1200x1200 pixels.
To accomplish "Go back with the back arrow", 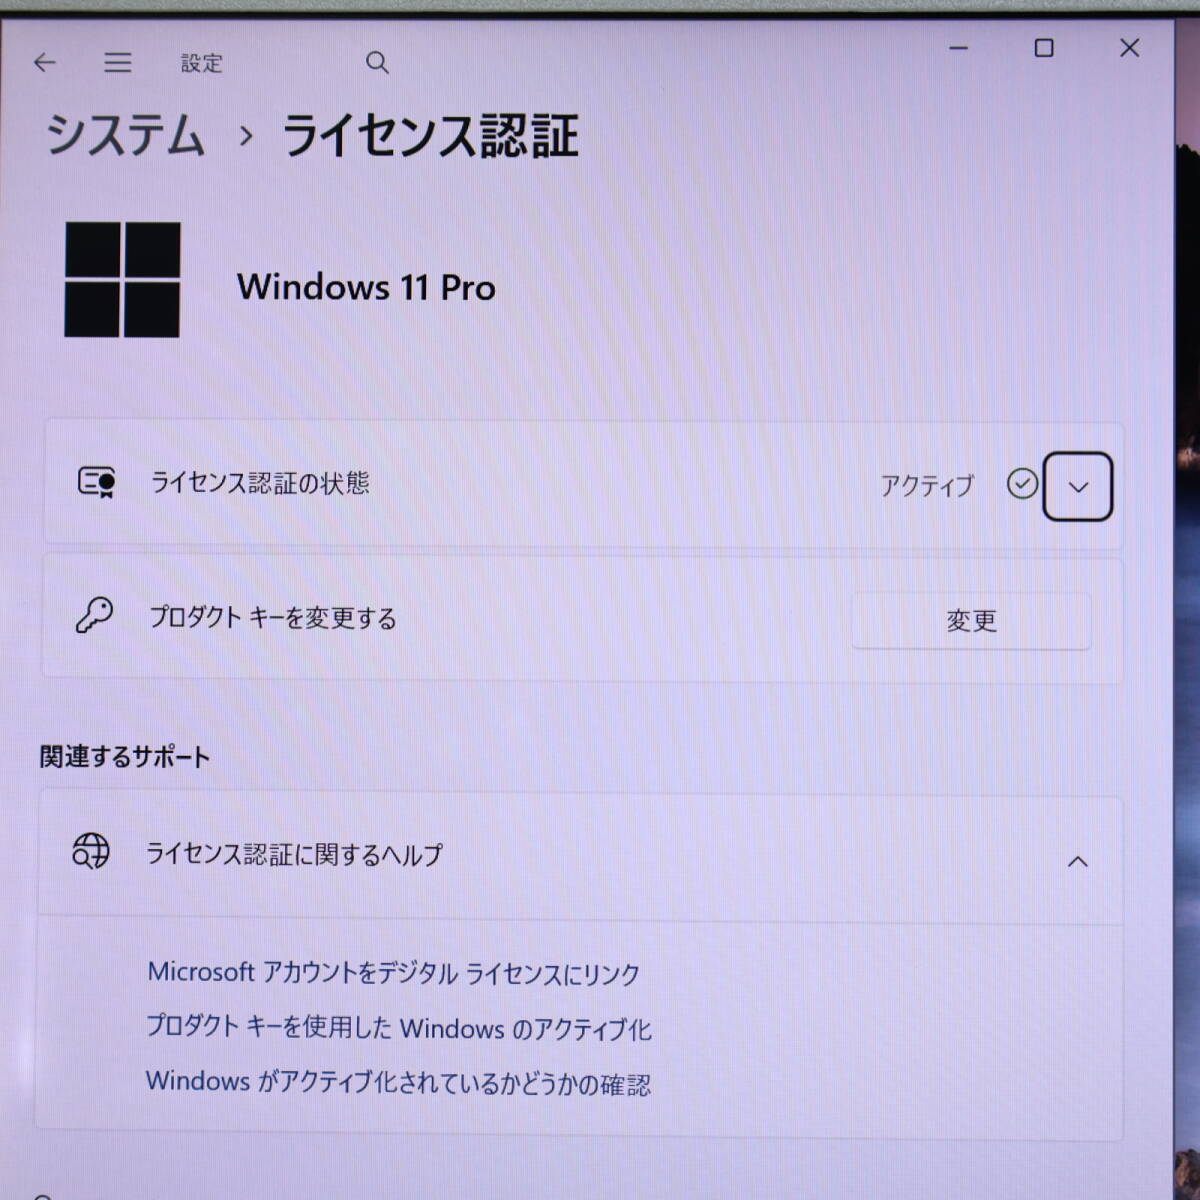I will (x=45, y=63).
